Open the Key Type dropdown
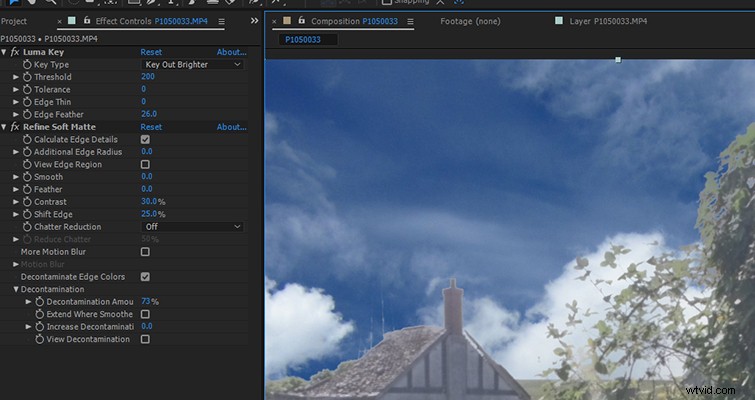The width and height of the screenshot is (755, 400). tap(192, 65)
